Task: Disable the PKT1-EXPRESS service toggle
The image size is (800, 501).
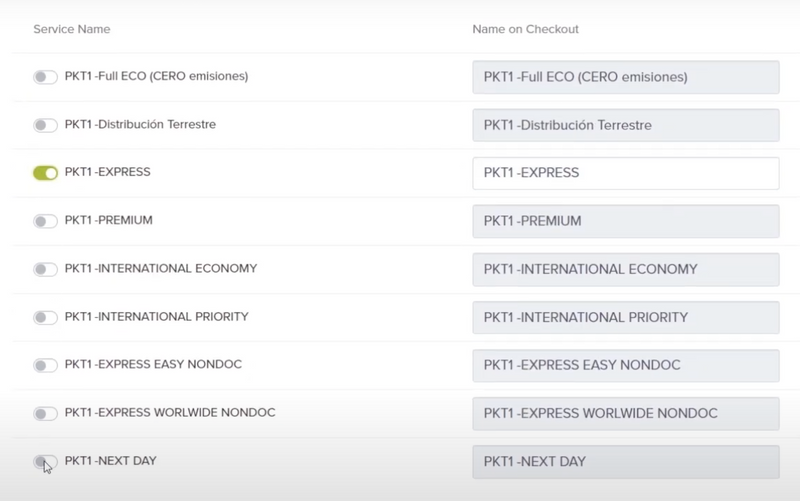Action: [45, 173]
